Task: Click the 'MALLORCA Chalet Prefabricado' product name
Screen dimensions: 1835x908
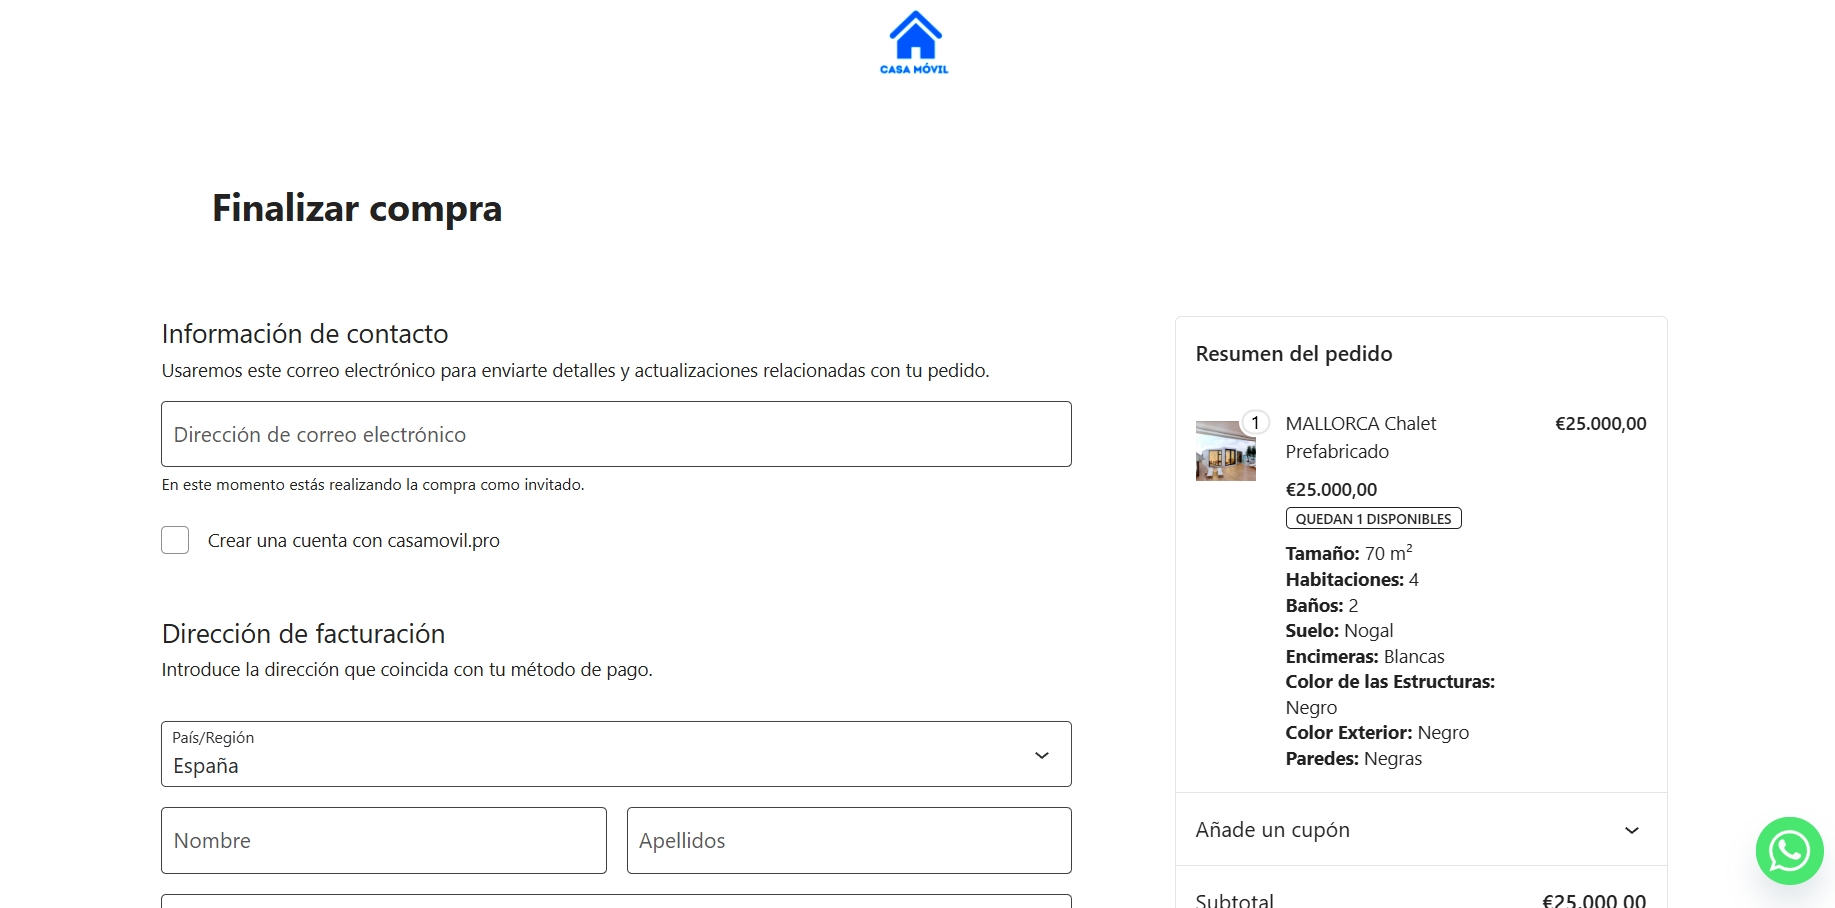Action: pos(1360,437)
